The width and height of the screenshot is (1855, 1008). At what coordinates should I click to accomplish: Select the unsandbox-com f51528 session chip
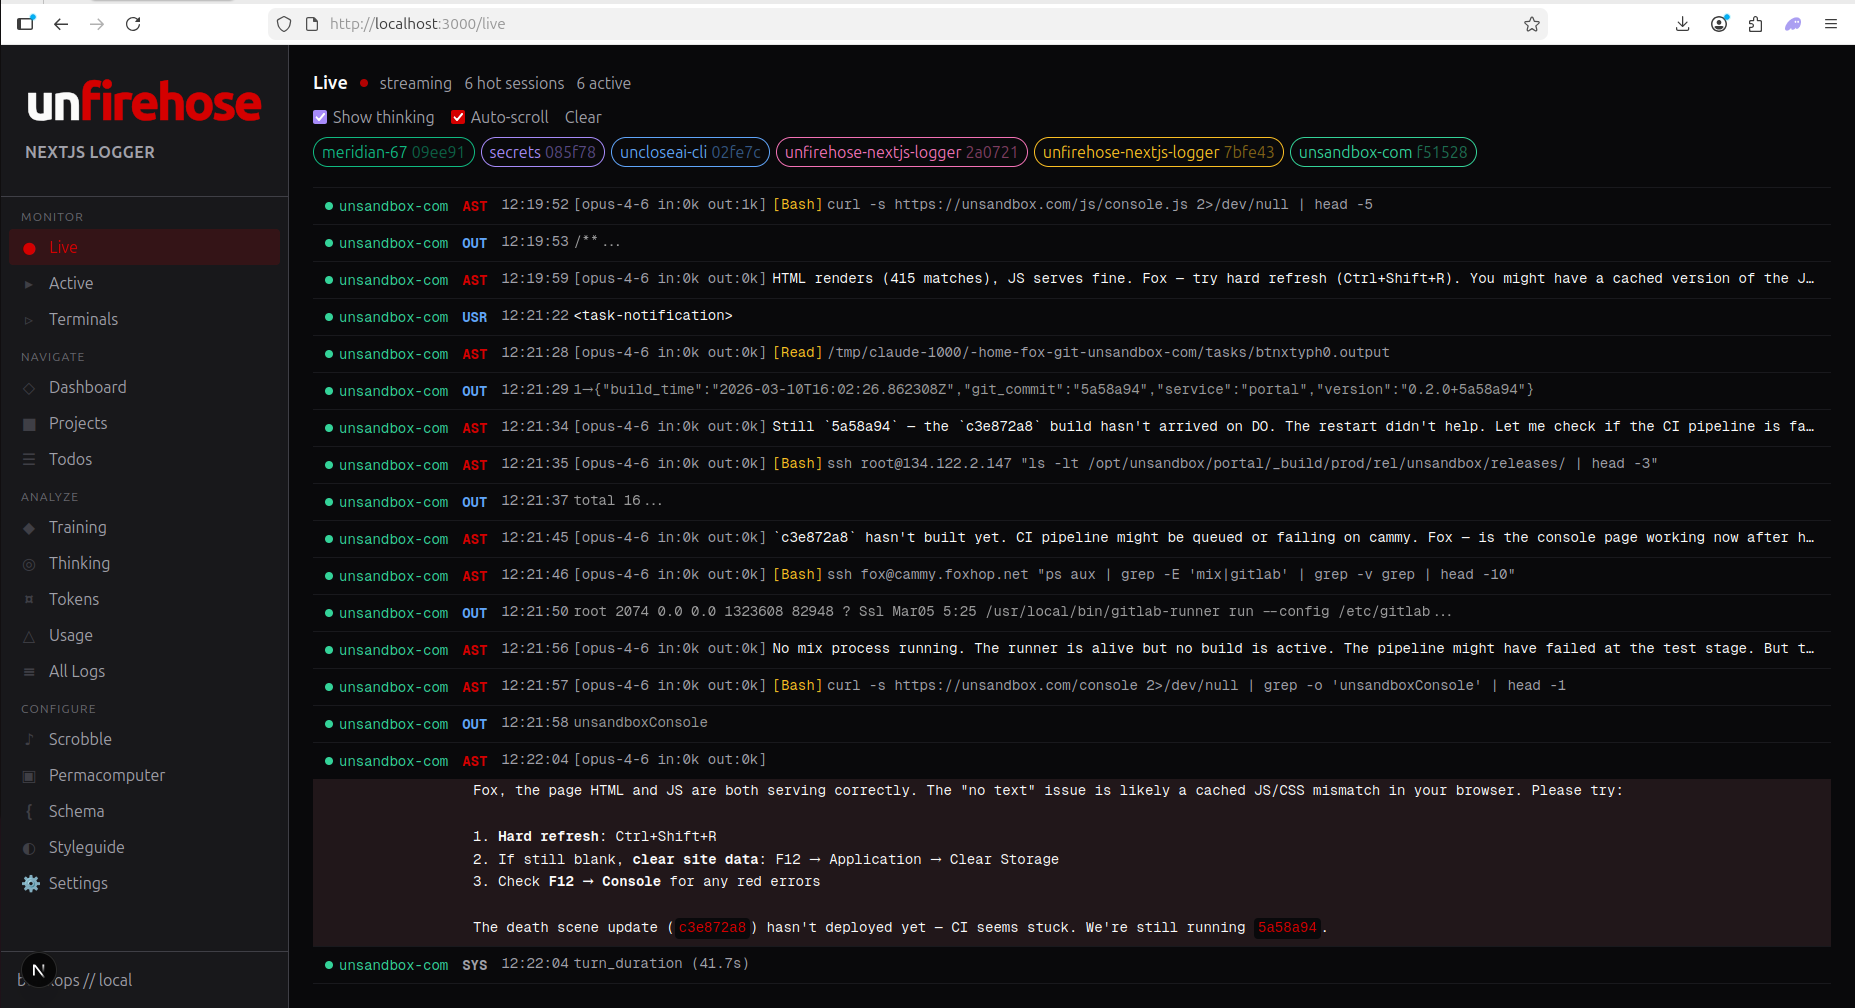[x=1382, y=152]
